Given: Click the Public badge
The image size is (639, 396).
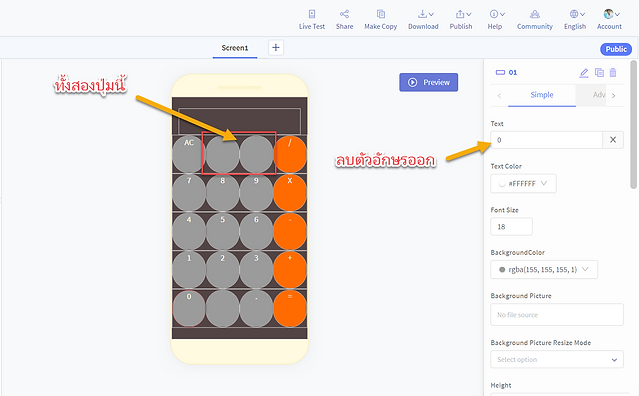Looking at the screenshot, I should pos(616,49).
